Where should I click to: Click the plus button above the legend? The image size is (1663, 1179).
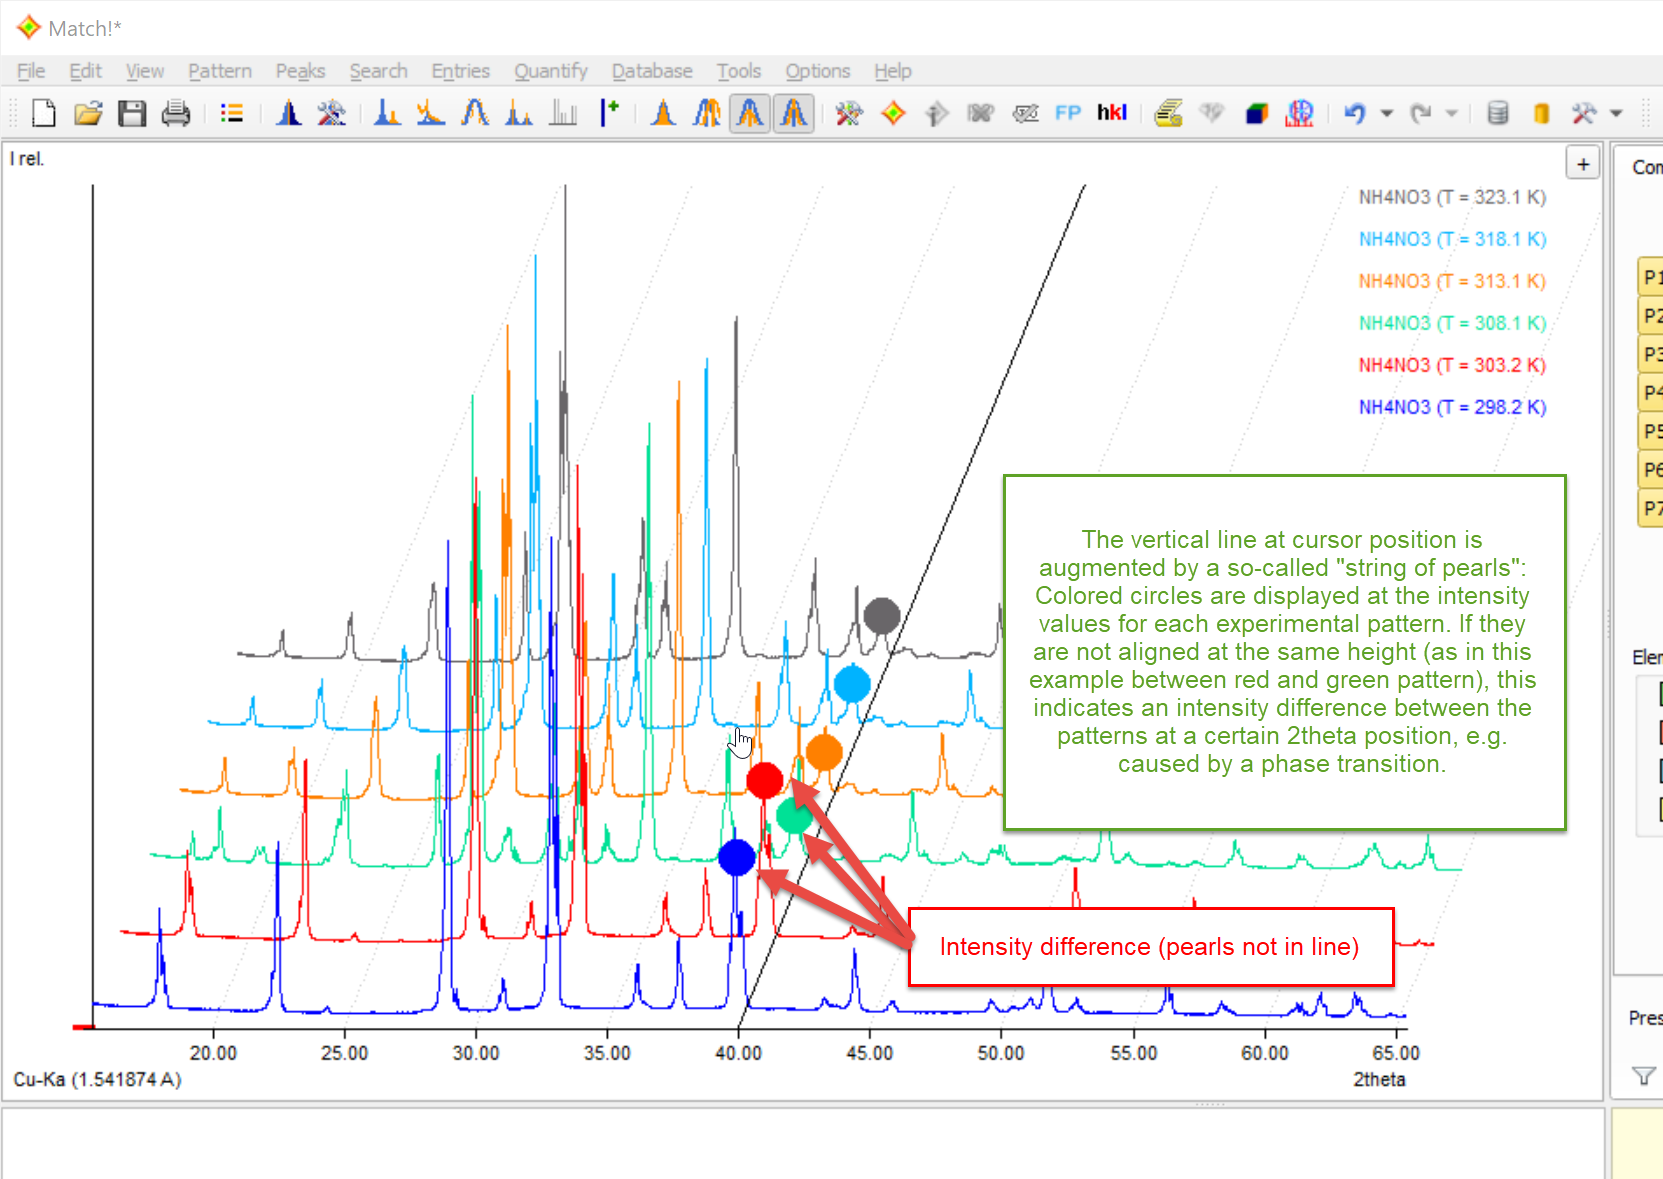1583,164
